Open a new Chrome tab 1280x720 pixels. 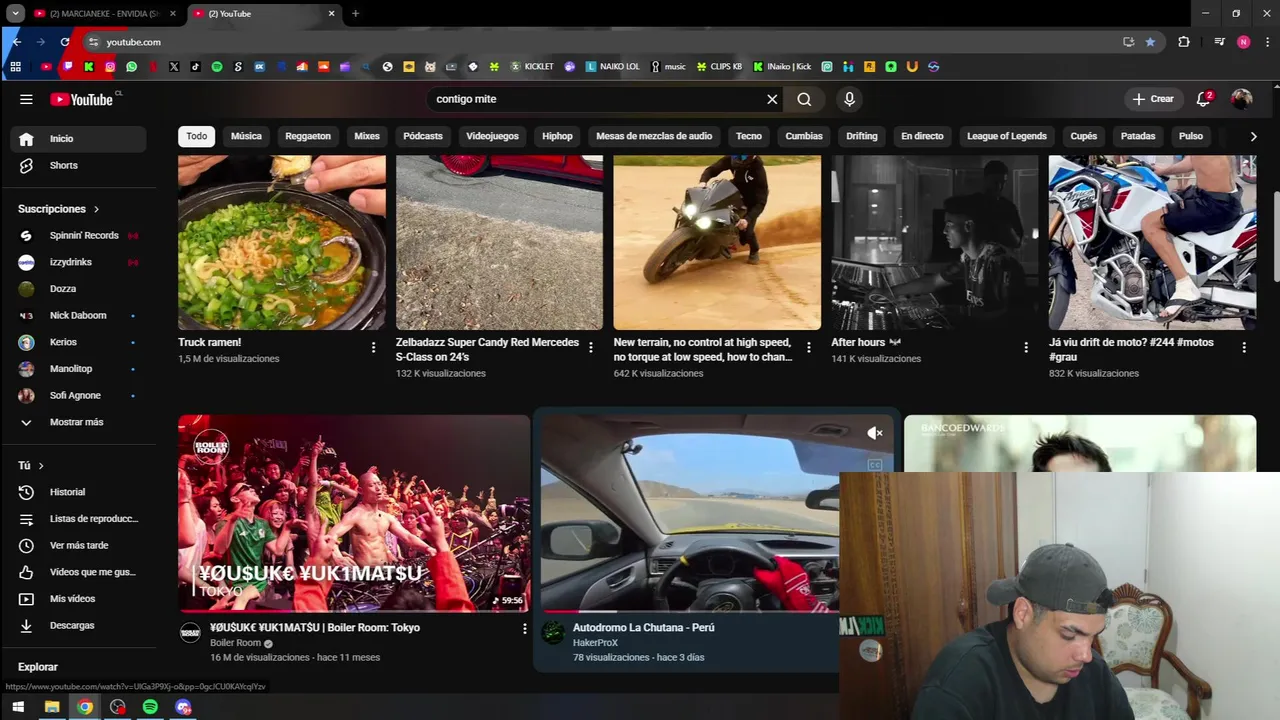pyautogui.click(x=355, y=14)
